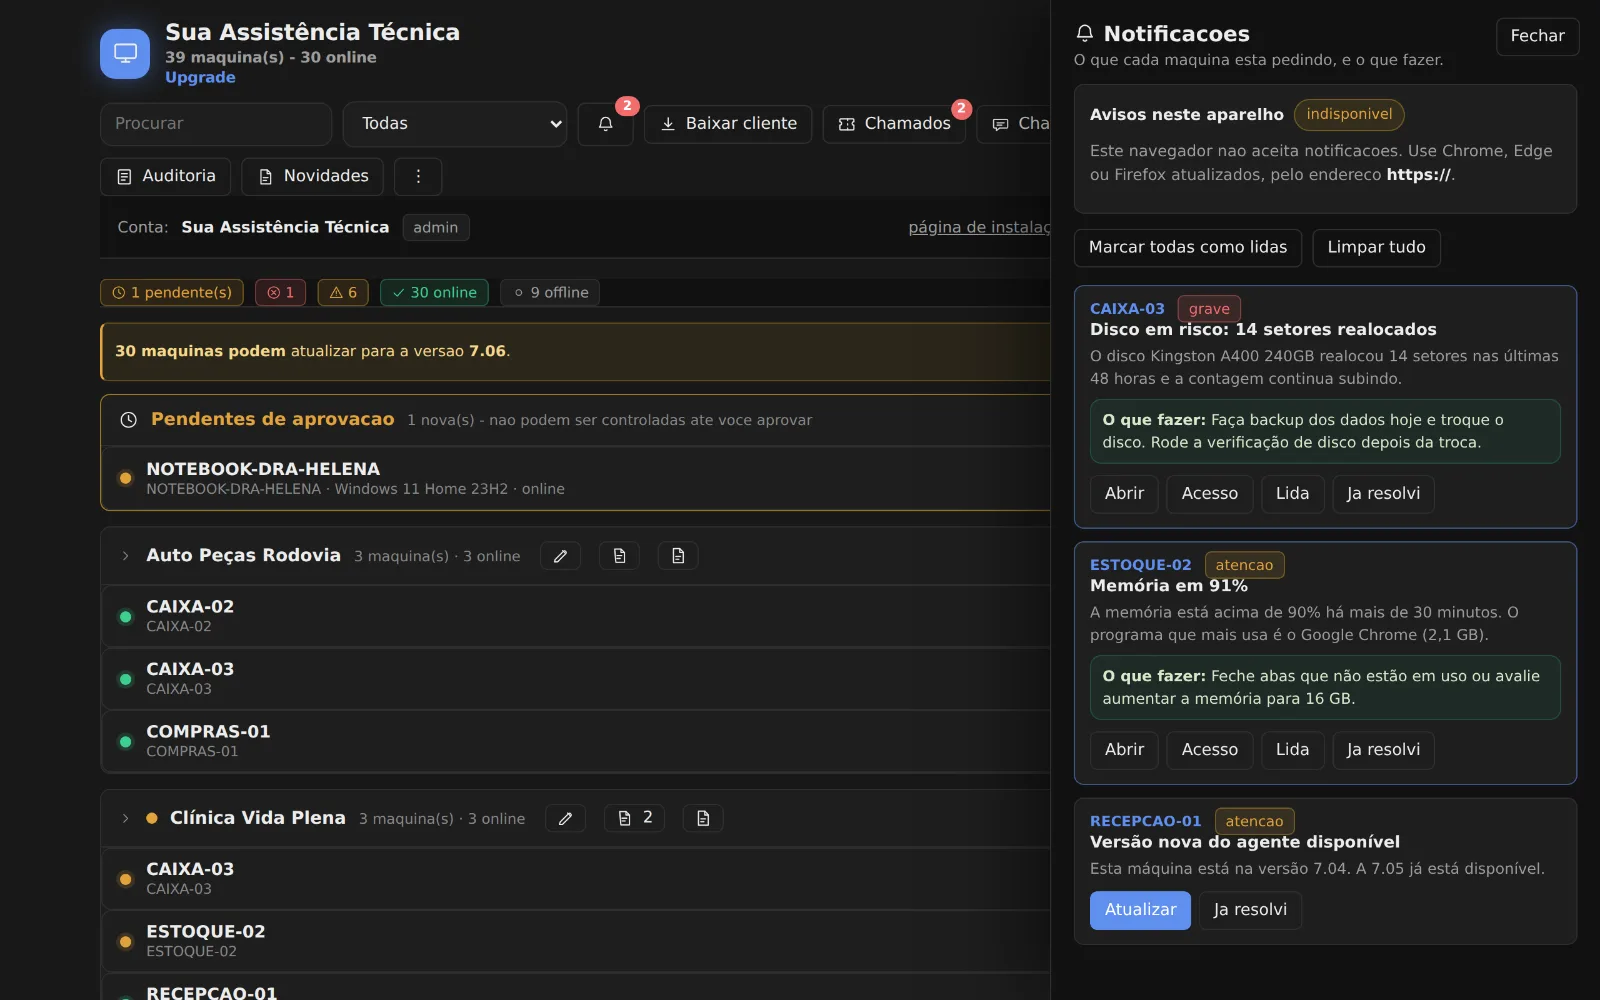Click the Upgrade link

(x=200, y=77)
